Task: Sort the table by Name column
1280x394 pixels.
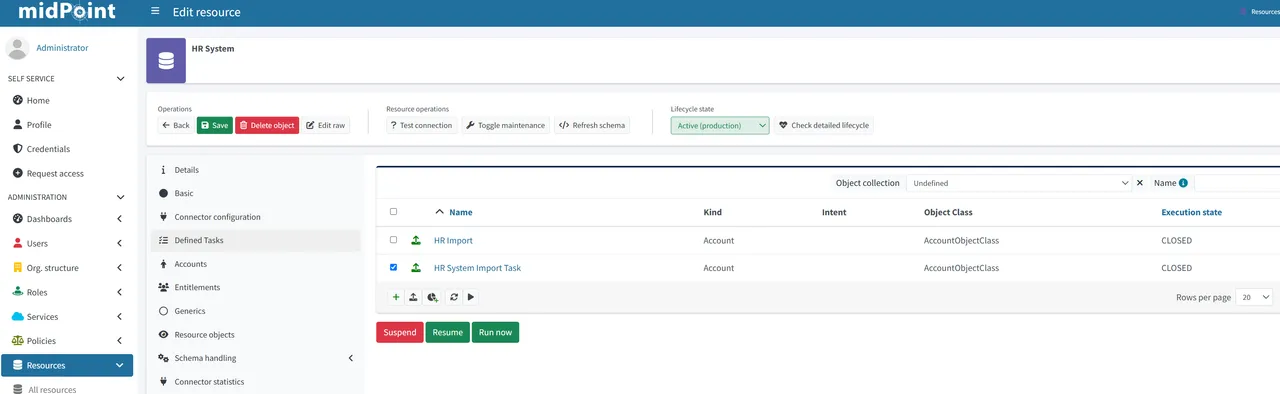Action: click(x=461, y=212)
